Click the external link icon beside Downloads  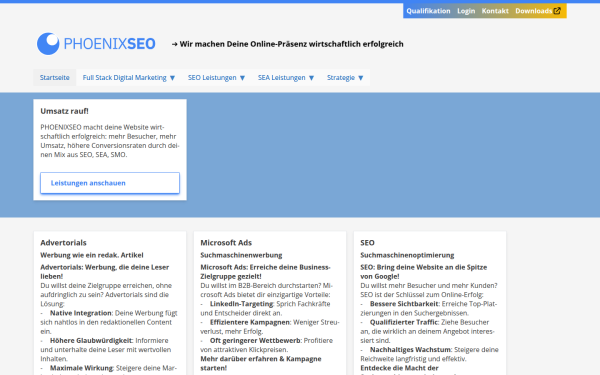tap(558, 11)
